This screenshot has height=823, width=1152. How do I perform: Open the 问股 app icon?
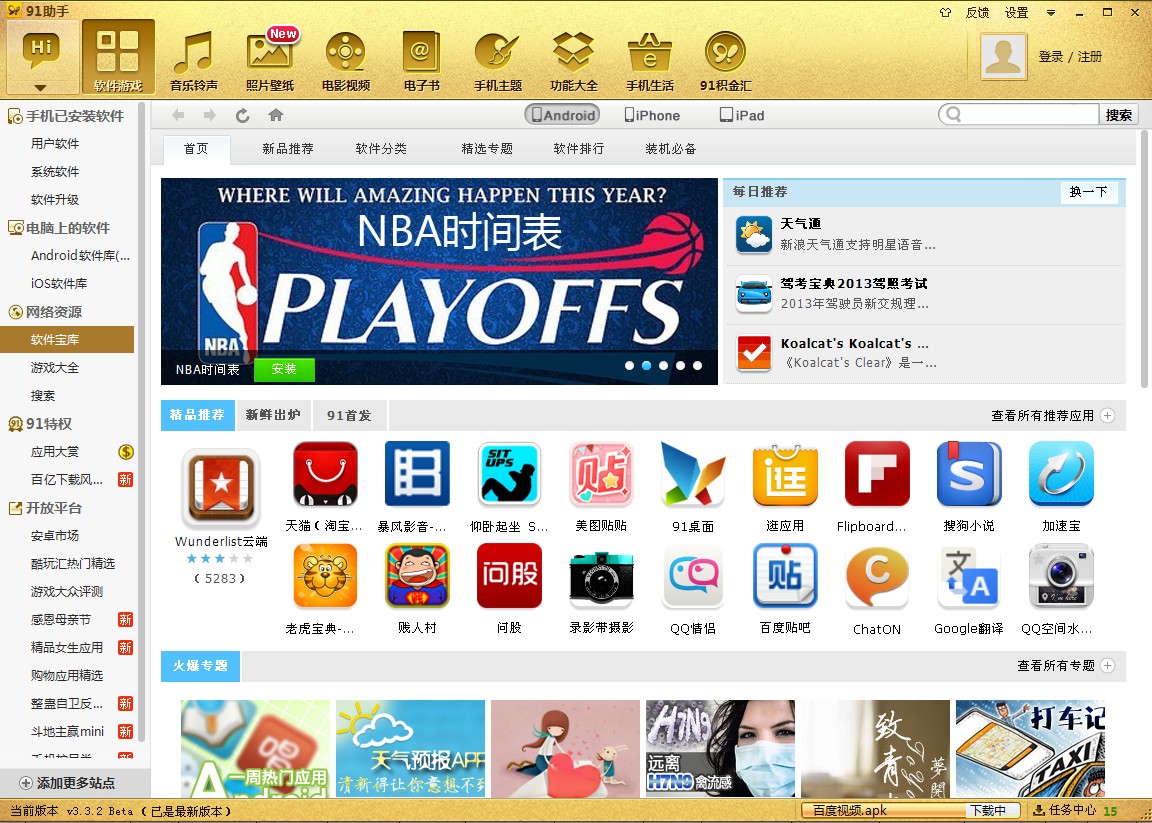point(509,576)
